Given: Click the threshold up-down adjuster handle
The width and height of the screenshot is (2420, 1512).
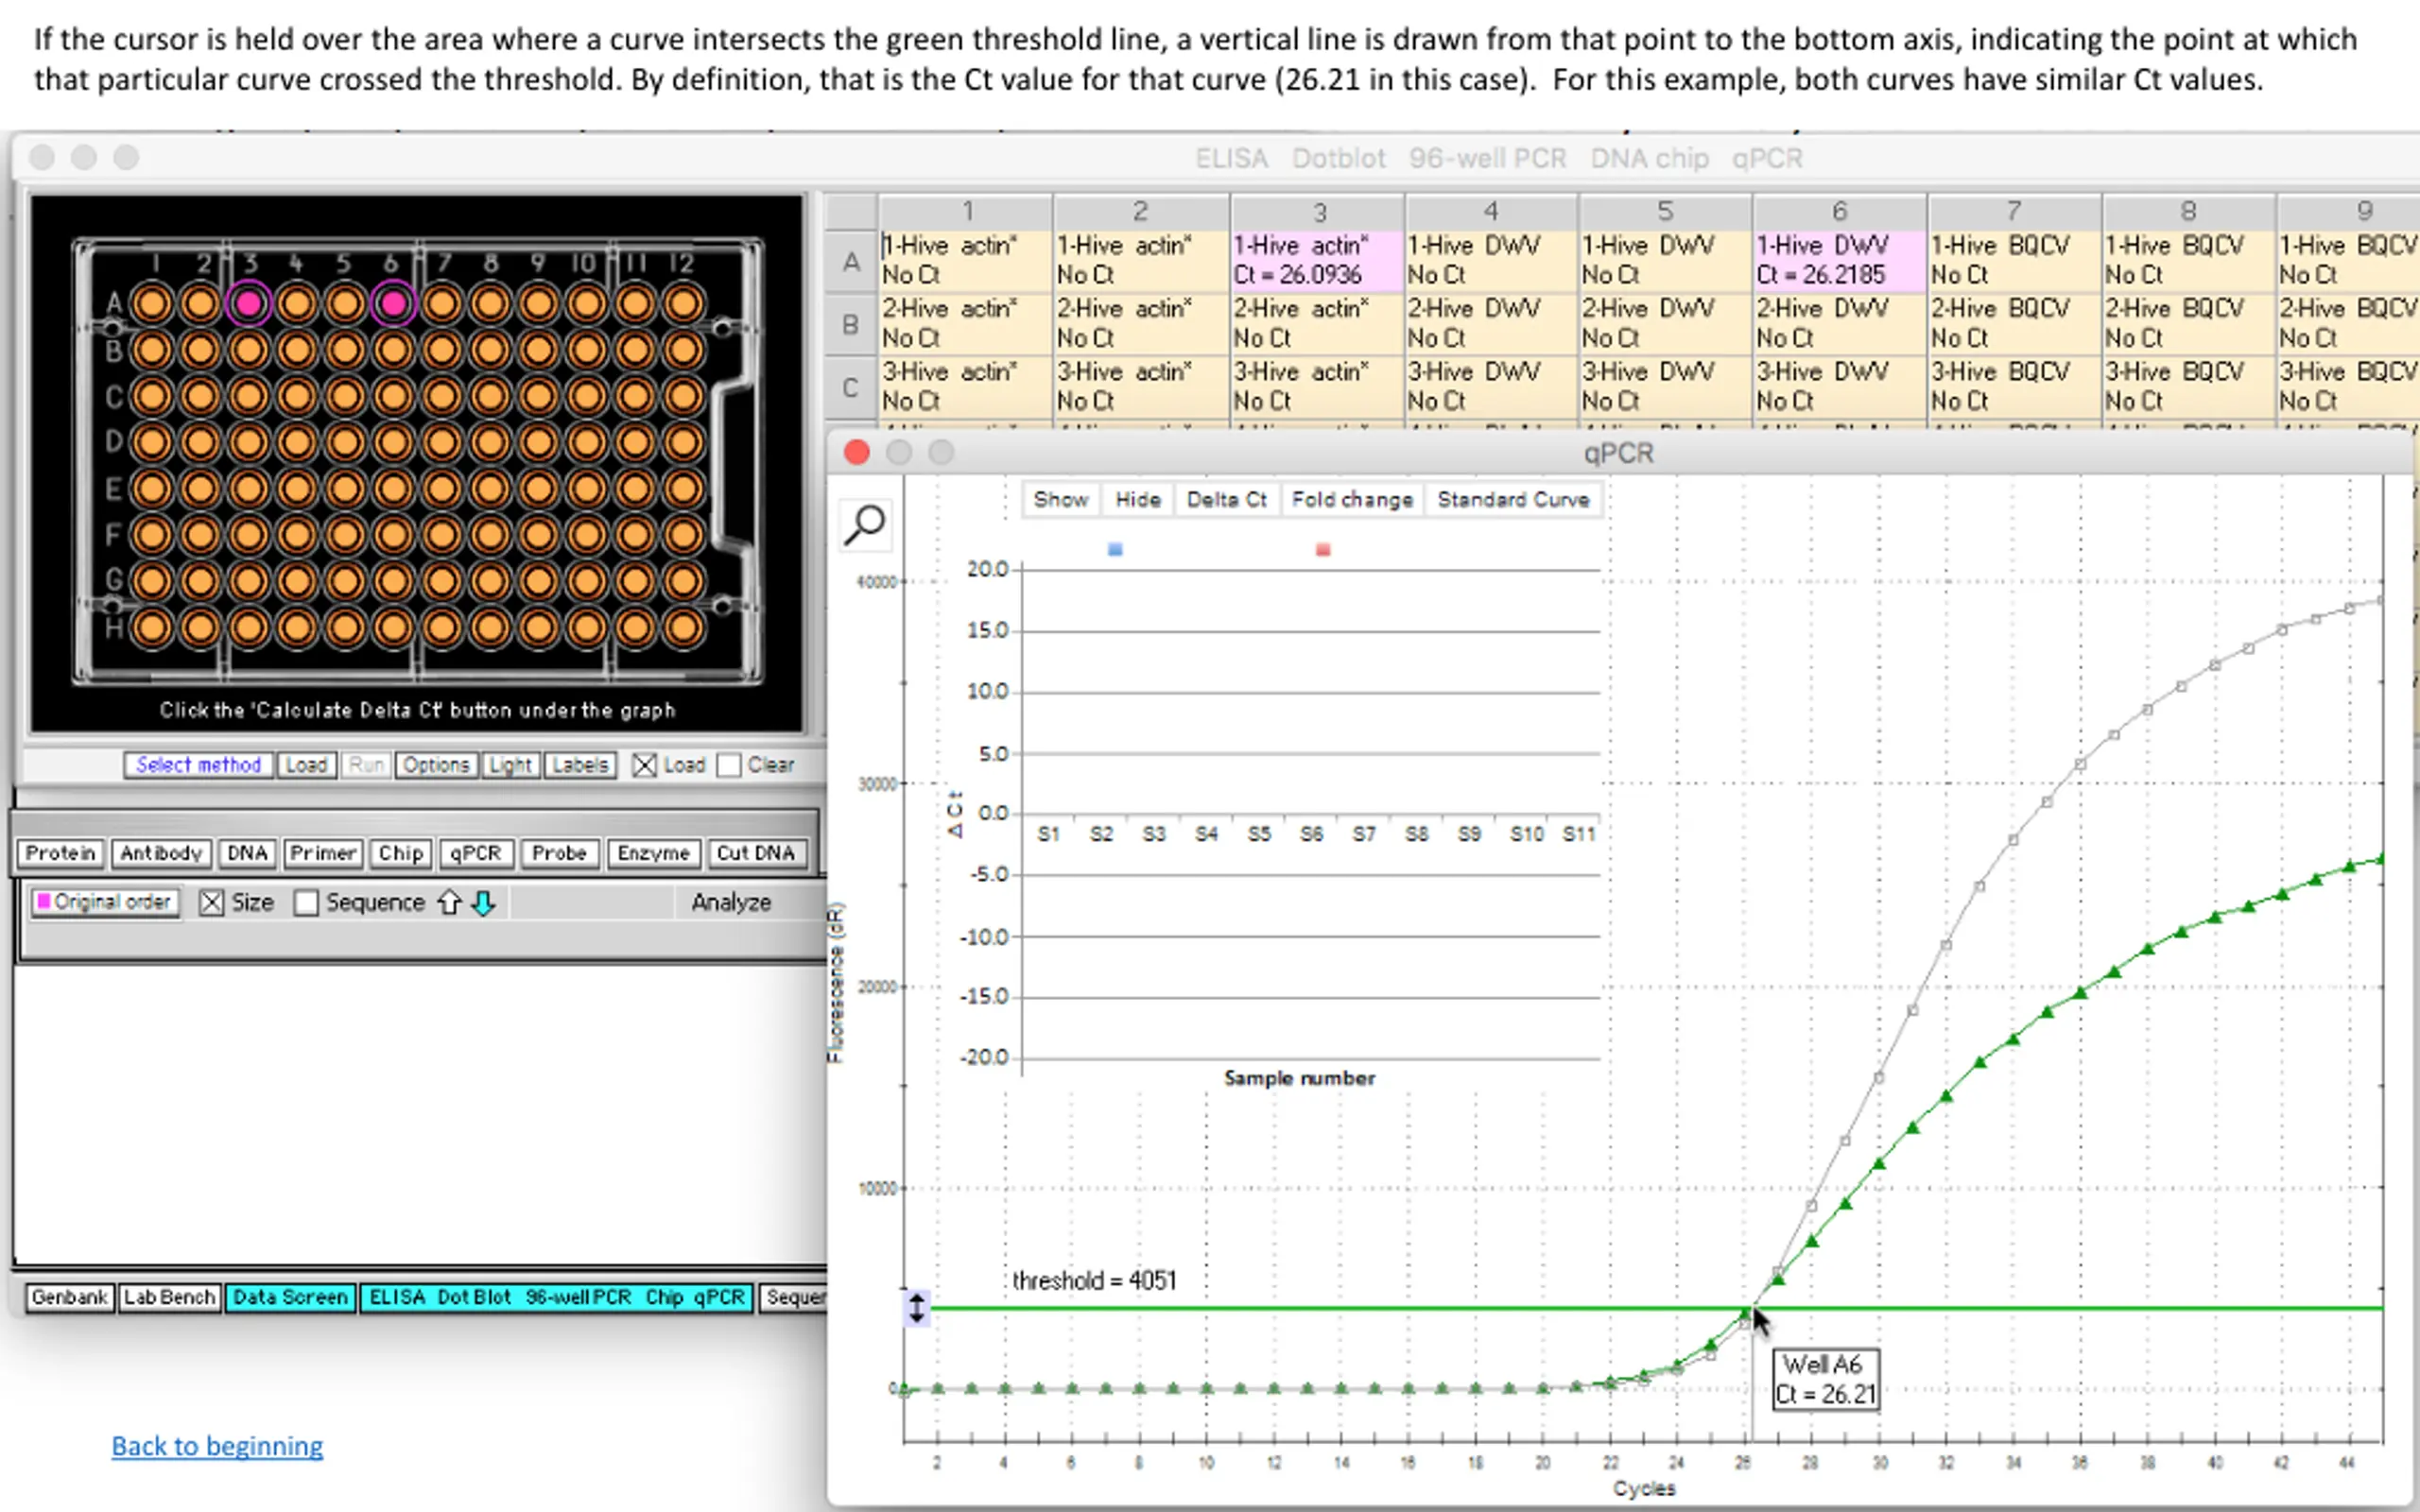Looking at the screenshot, I should click(x=916, y=1308).
